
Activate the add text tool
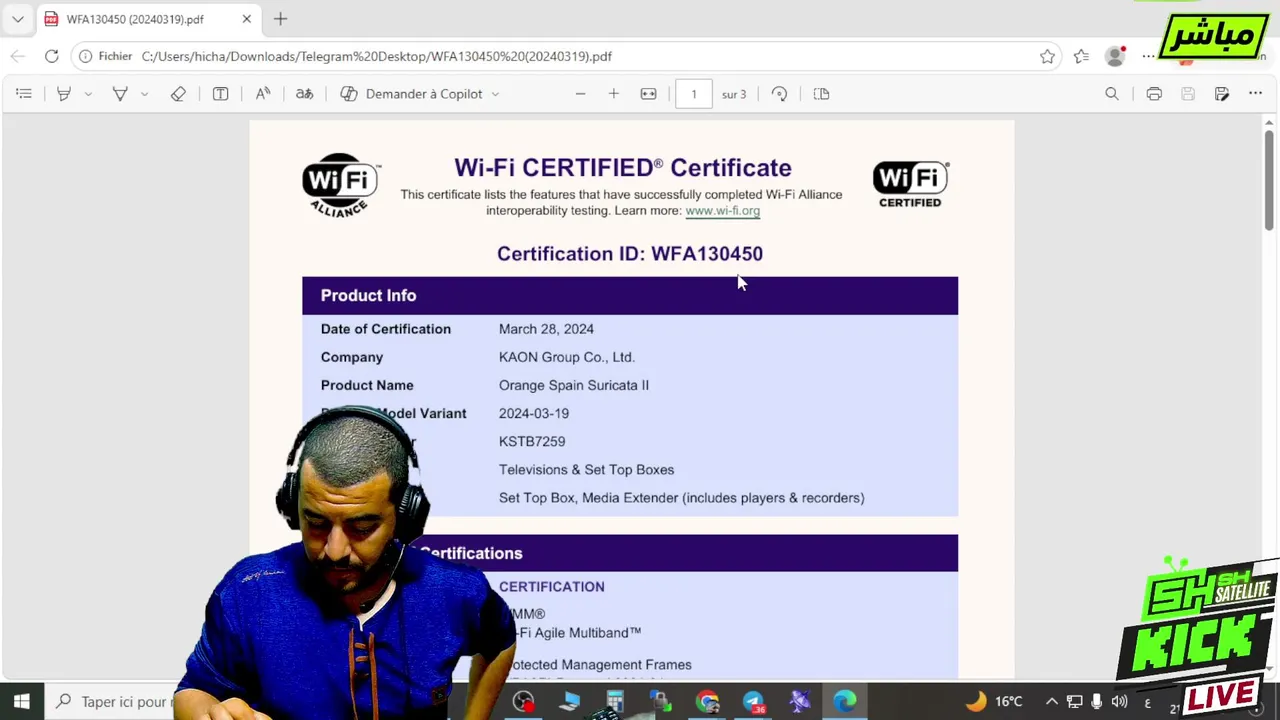click(x=220, y=94)
